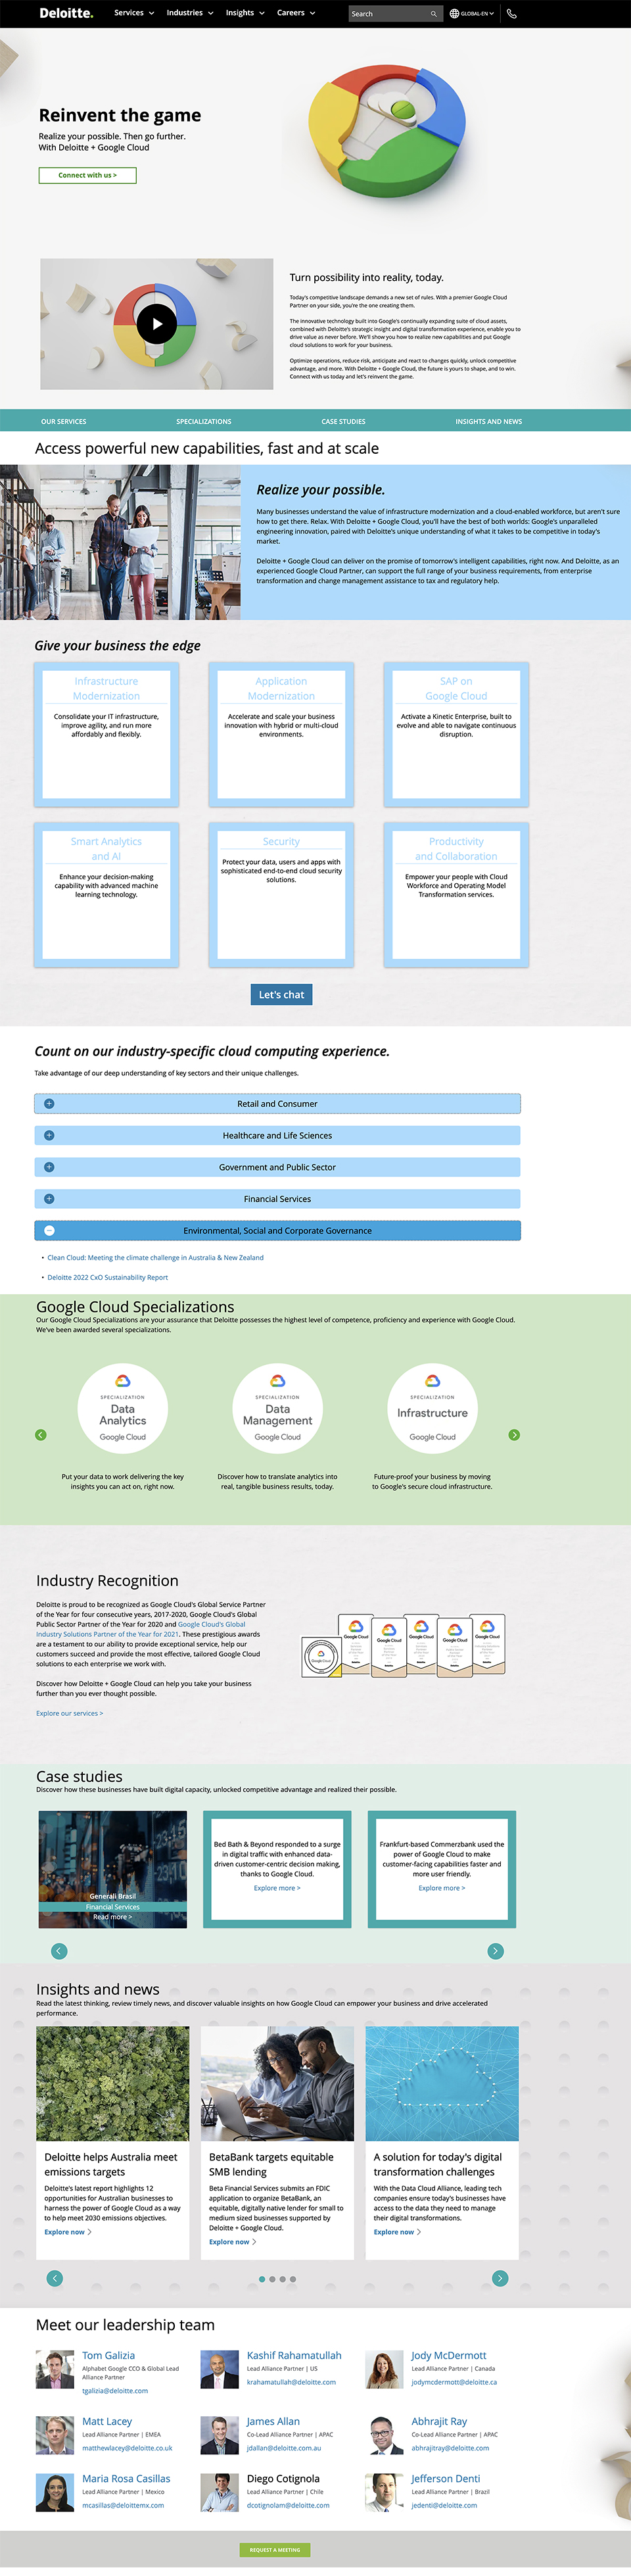Viewport: 631px width, 2576px height.
Task: Open the Smart Analytics and AI card
Action: [x=106, y=895]
